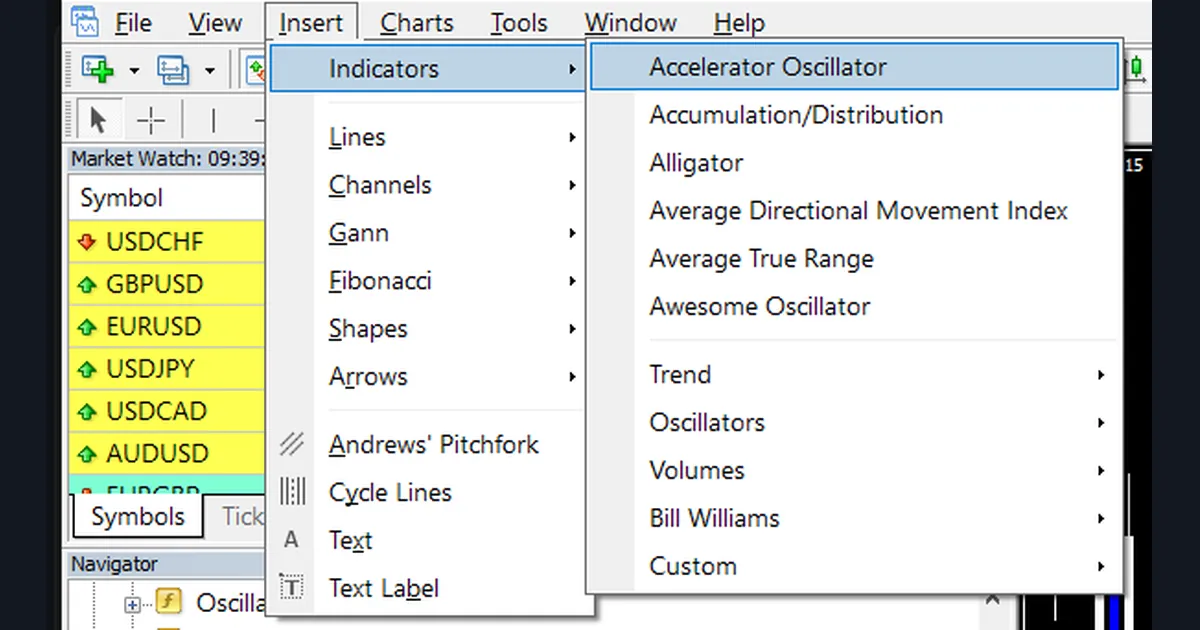Choose Accumulation/Distribution indicator
The image size is (1200, 630).
pos(854,115)
